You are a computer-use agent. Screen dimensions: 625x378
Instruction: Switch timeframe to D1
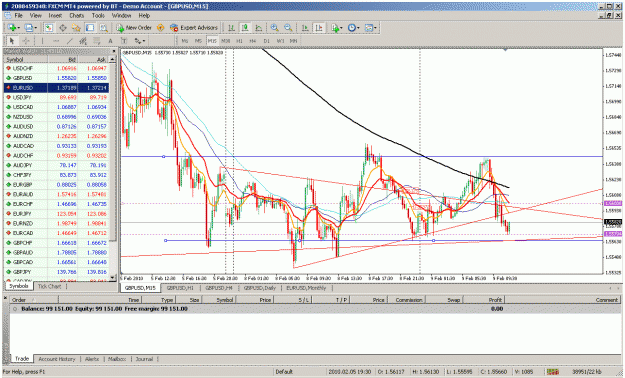(x=266, y=41)
